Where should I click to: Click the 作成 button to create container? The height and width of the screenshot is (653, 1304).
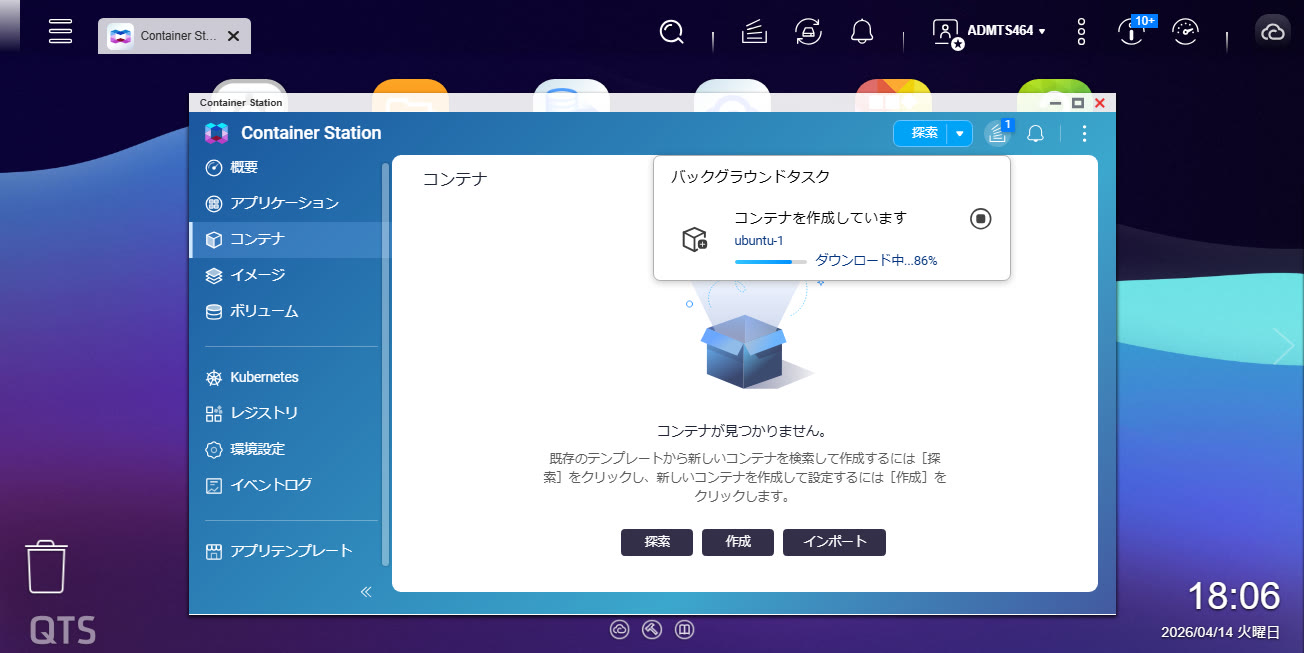click(x=738, y=542)
